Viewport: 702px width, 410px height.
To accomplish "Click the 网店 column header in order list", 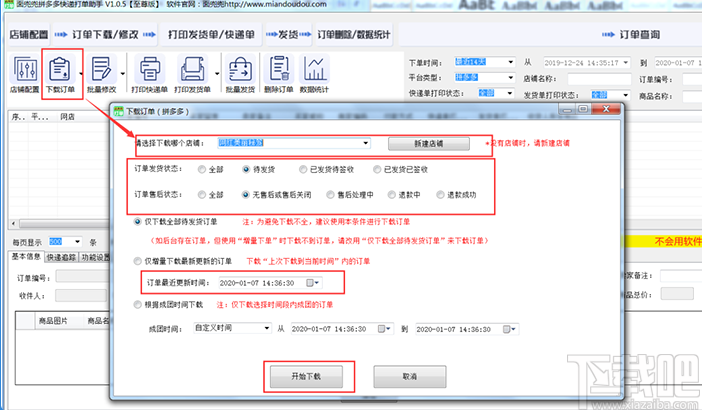I will [x=67, y=117].
